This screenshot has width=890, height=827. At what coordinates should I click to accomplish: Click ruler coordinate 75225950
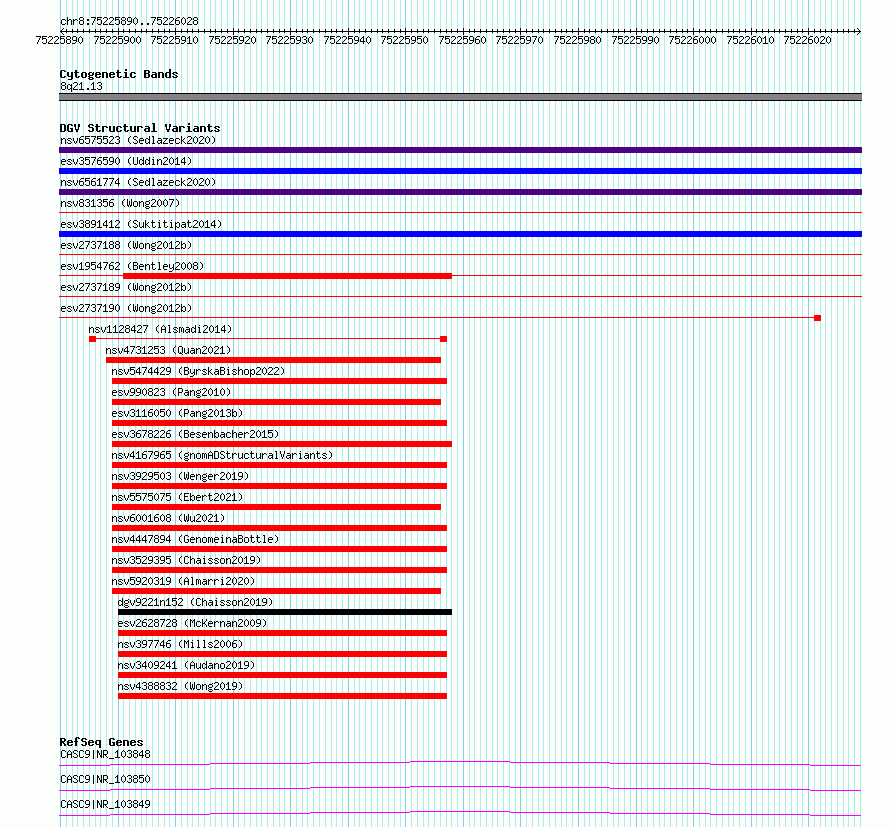[x=405, y=40]
